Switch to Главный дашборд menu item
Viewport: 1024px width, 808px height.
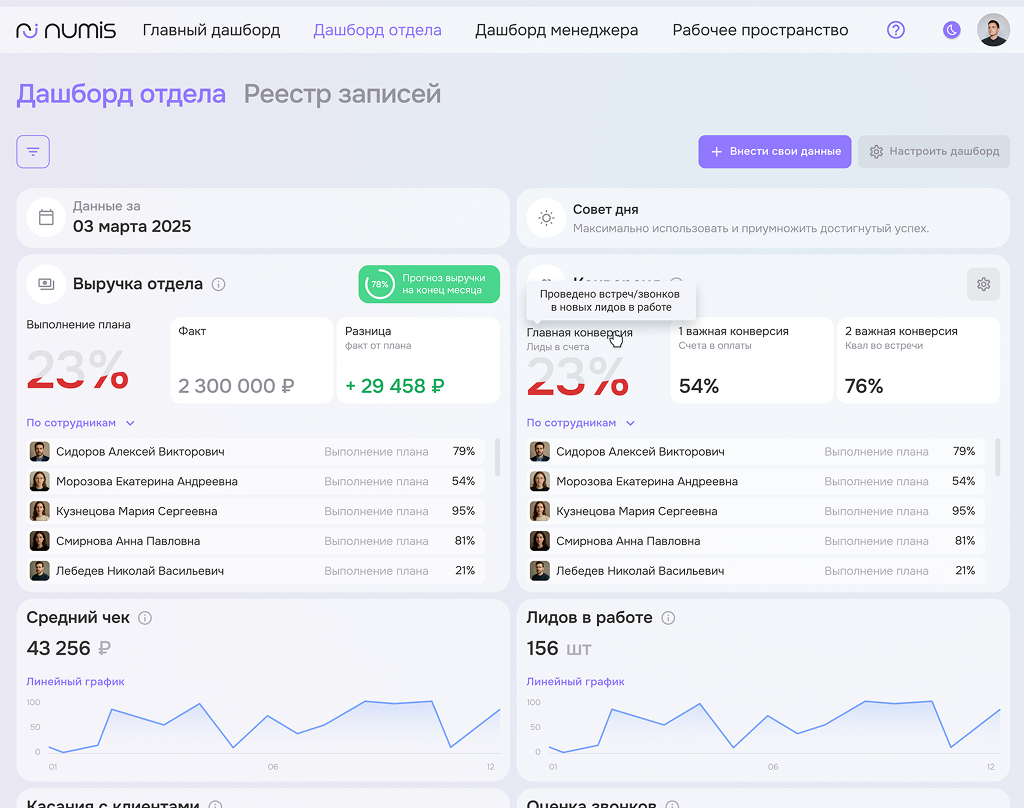click(x=211, y=30)
